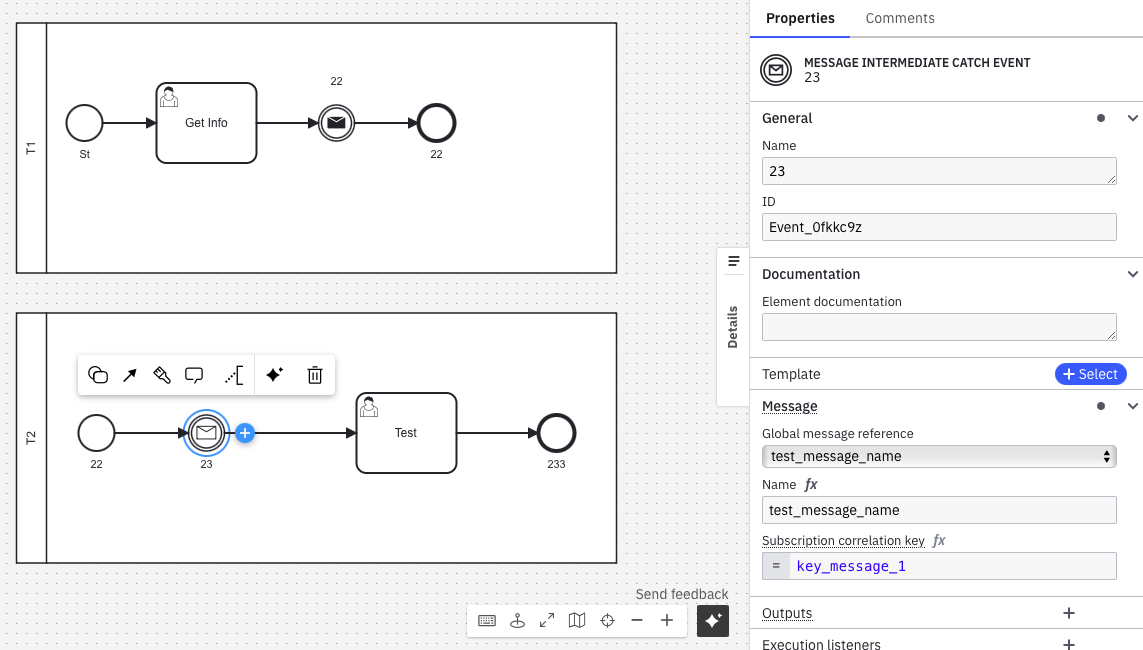Image resolution: width=1143 pixels, height=650 pixels.
Task: Click the blue plus append element button
Action: [x=245, y=433]
